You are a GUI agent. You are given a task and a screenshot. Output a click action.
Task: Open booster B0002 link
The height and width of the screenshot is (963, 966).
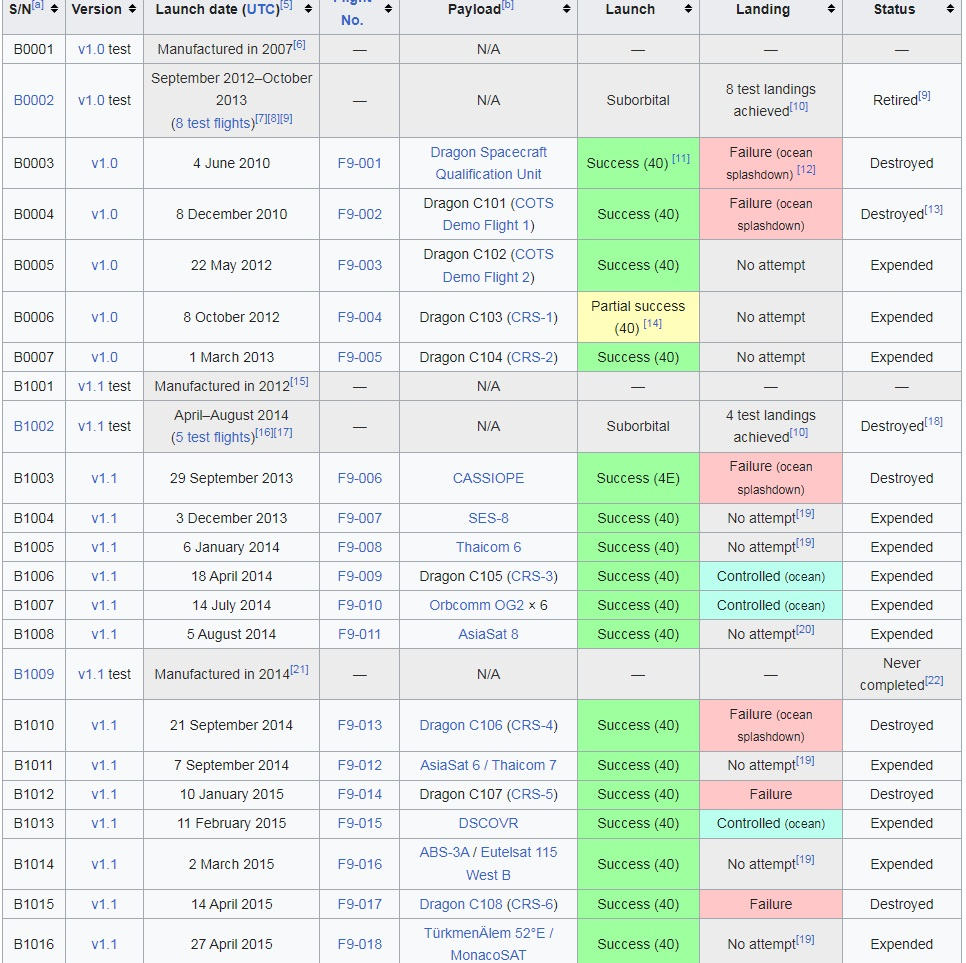click(x=34, y=100)
